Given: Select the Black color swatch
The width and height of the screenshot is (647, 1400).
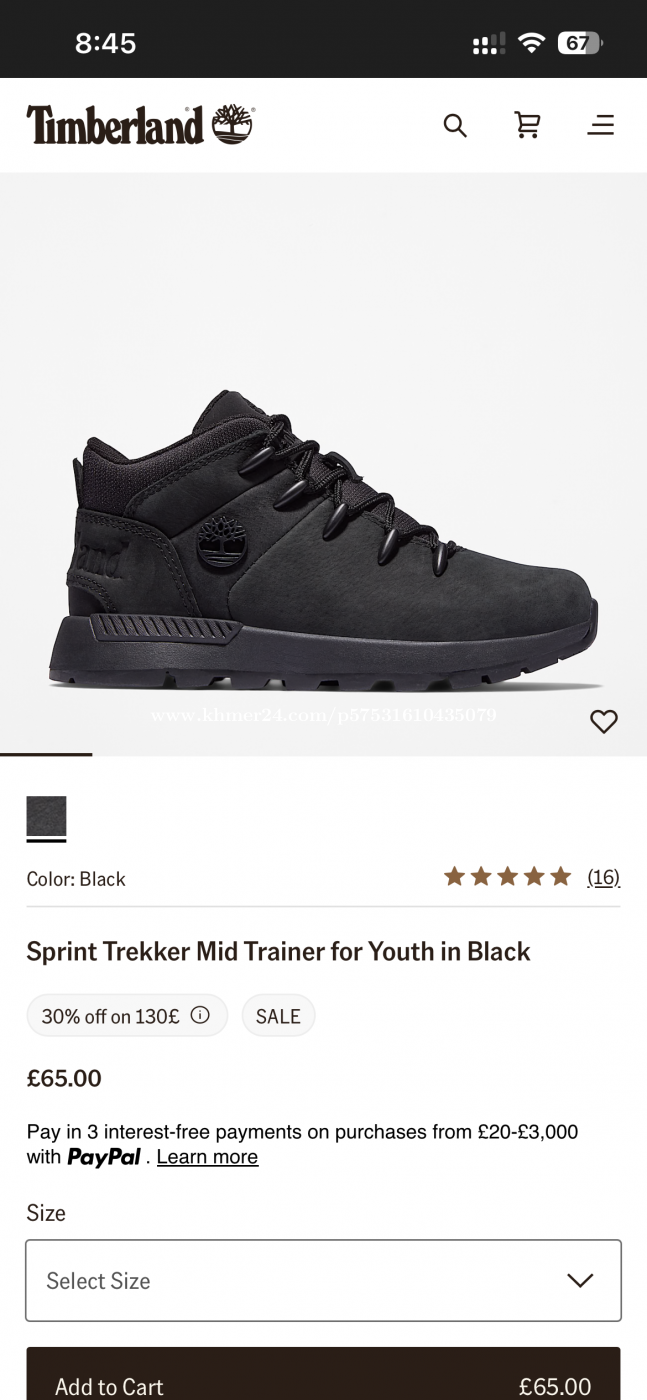Looking at the screenshot, I should (46, 816).
